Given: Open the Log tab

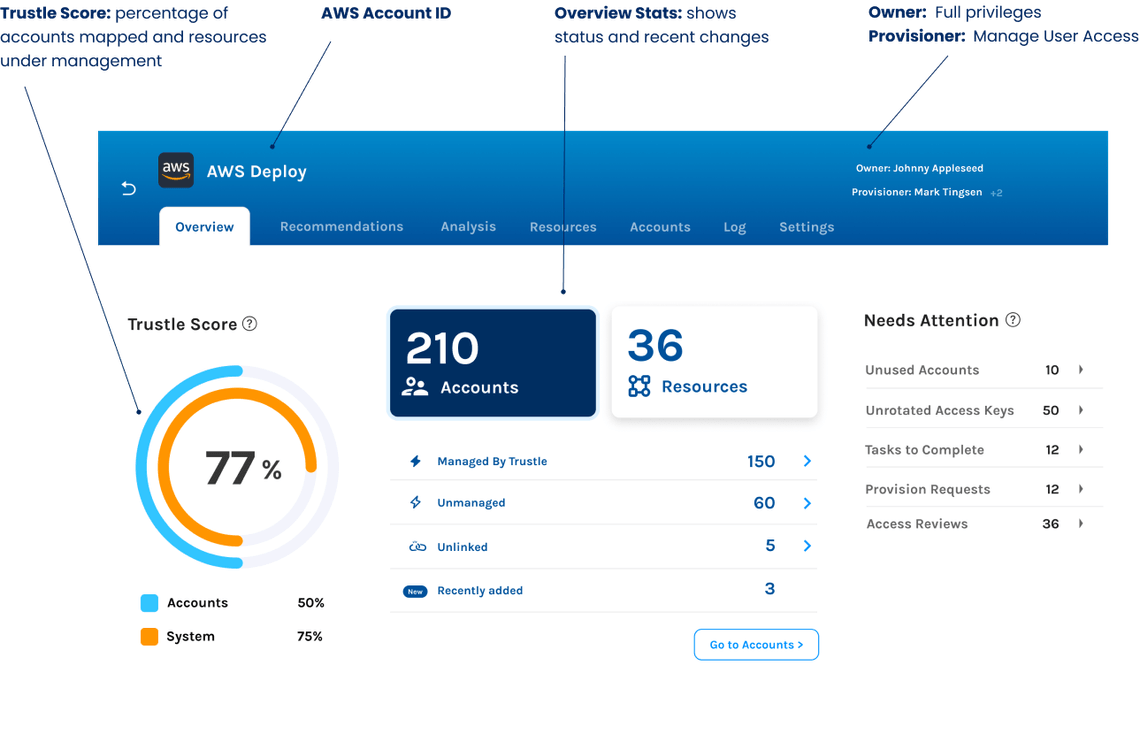Looking at the screenshot, I should click(734, 228).
